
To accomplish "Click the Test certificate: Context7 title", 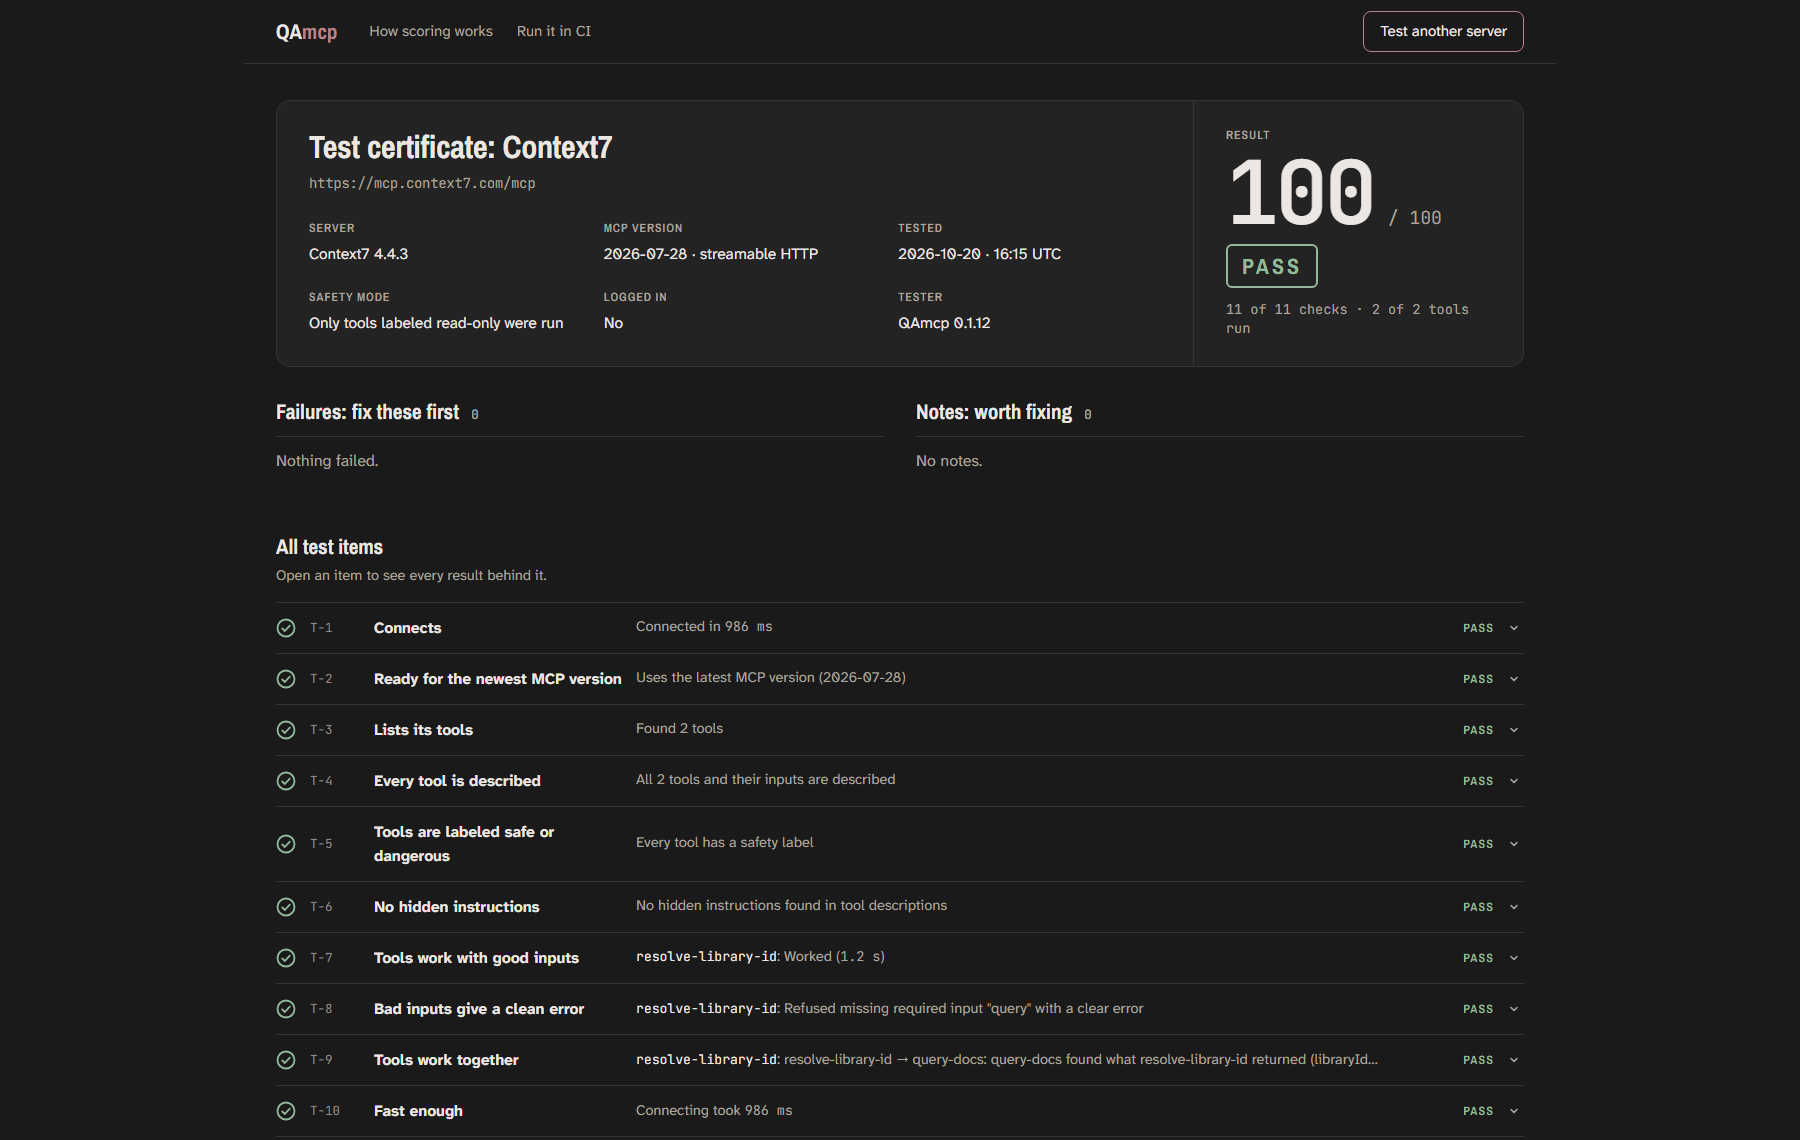I will 460,148.
